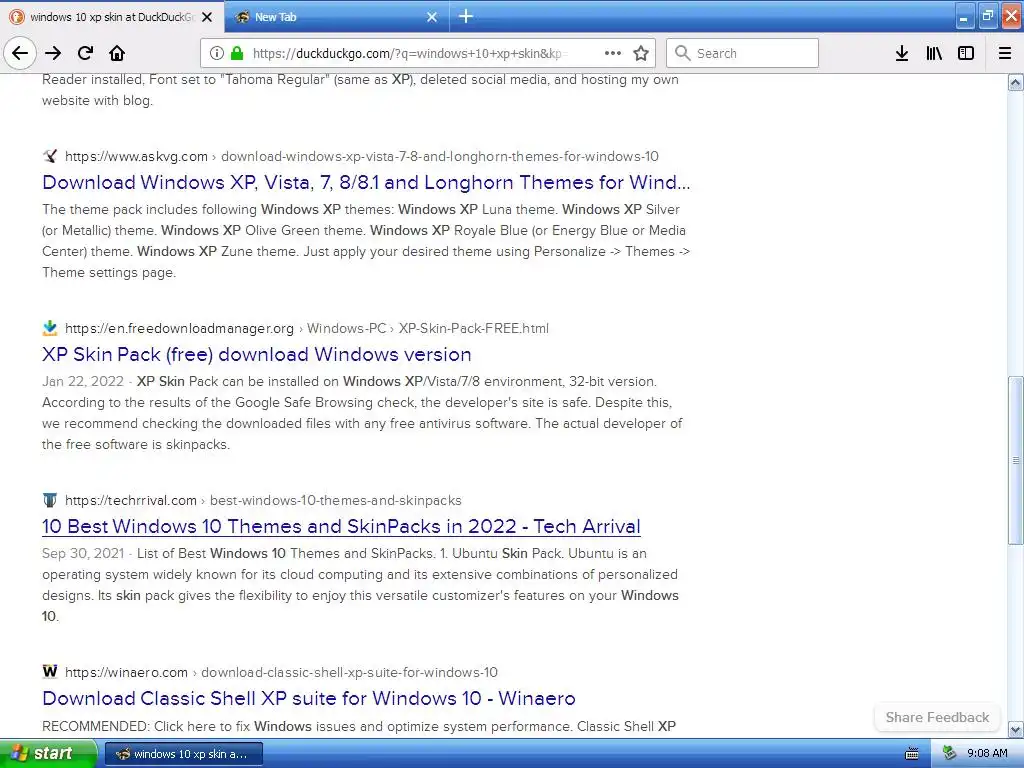Click the winaero W favicon
The width and height of the screenshot is (1024, 768).
50,671
